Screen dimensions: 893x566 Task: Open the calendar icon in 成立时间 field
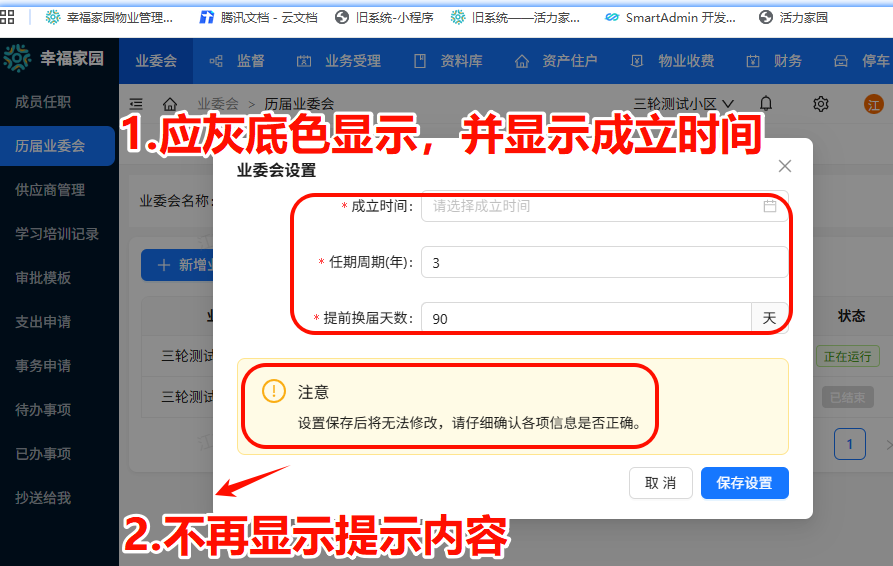coord(769,206)
